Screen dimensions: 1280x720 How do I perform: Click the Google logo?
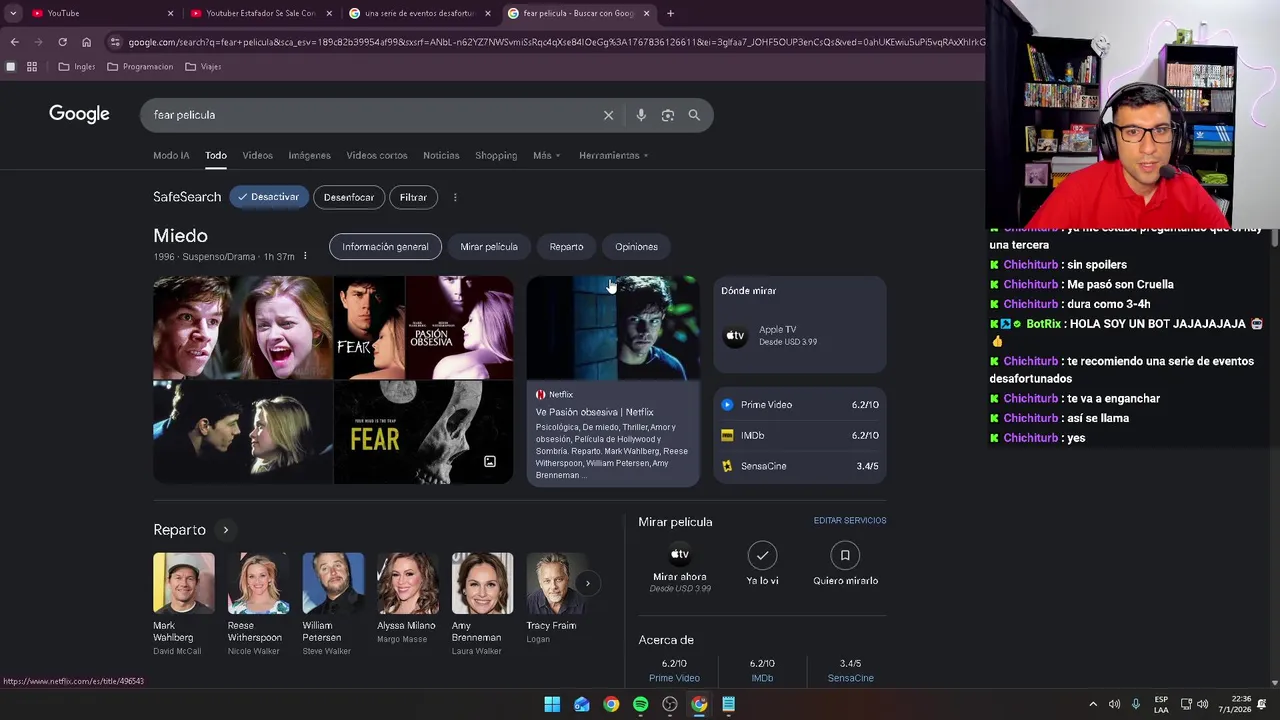tap(79, 114)
